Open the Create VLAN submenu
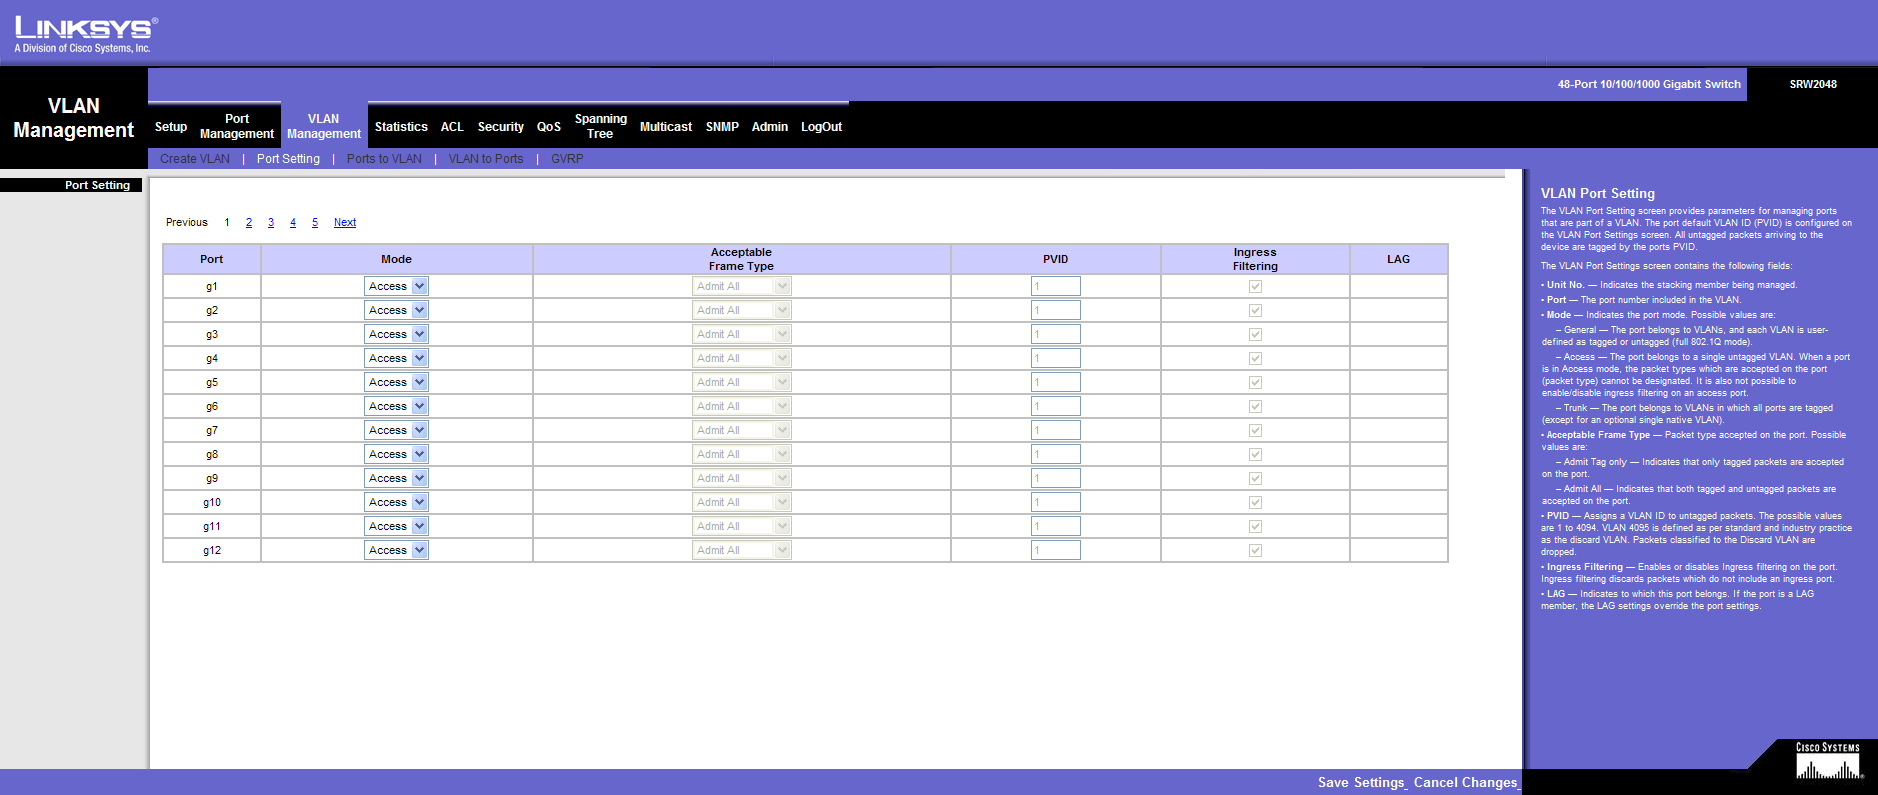The image size is (1878, 795). click(x=195, y=159)
